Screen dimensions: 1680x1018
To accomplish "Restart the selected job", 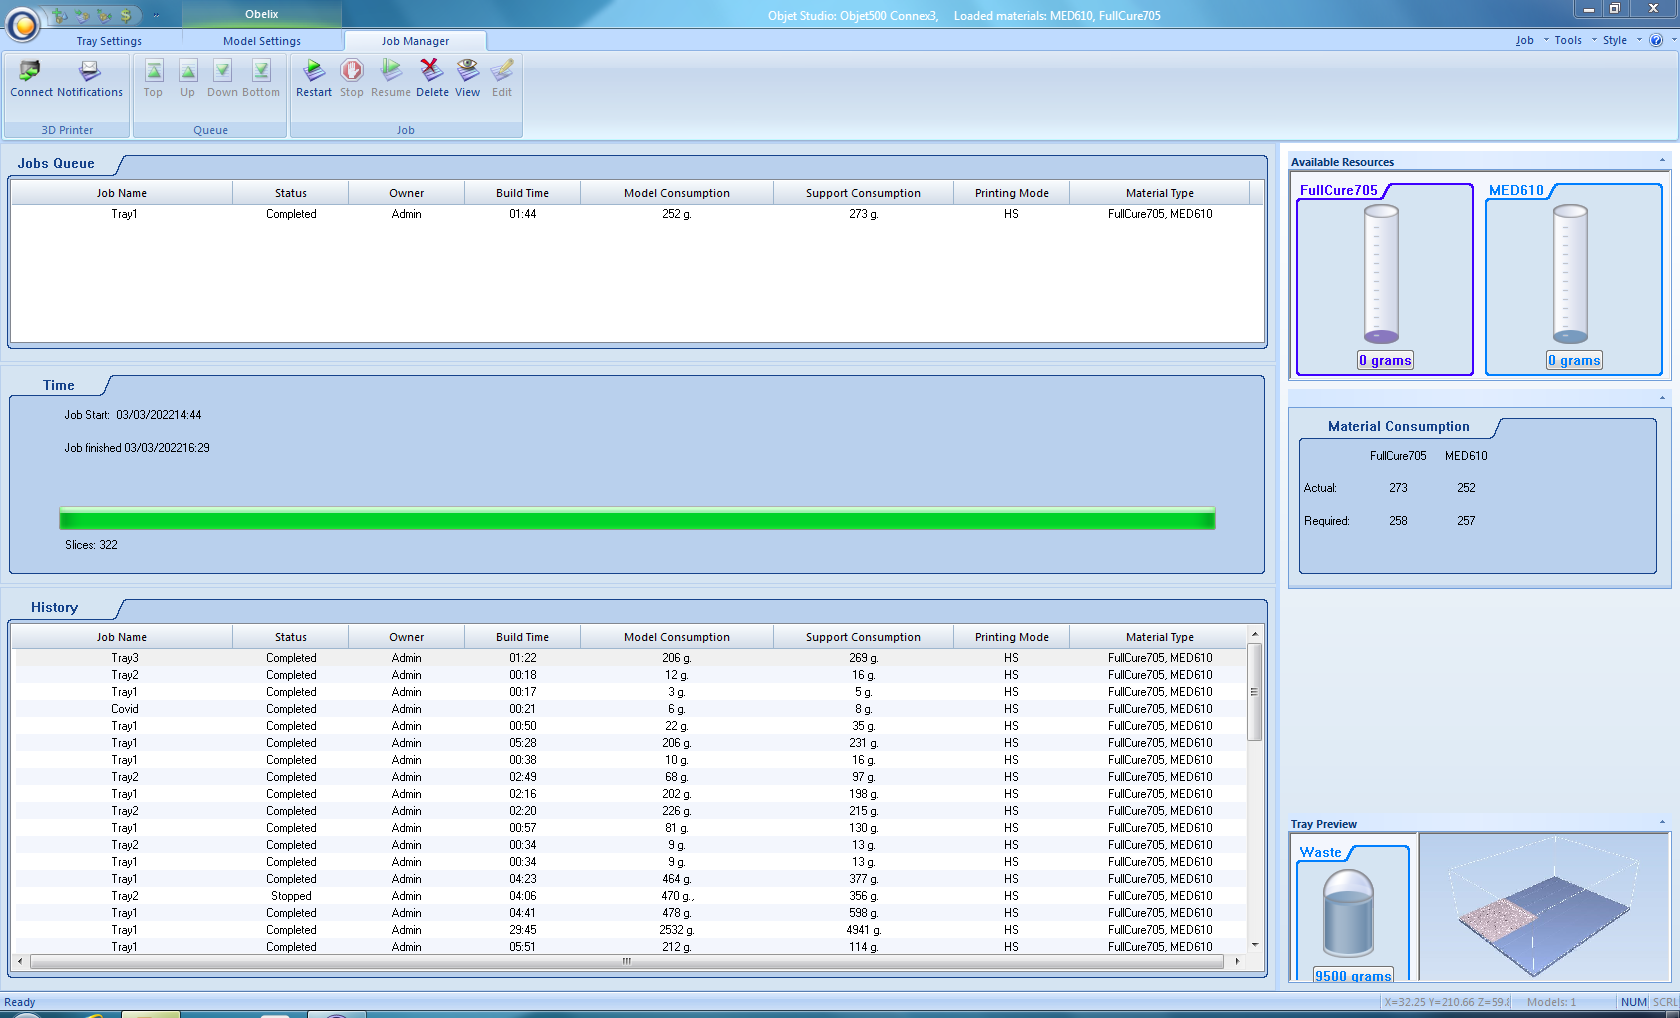I will pos(314,78).
